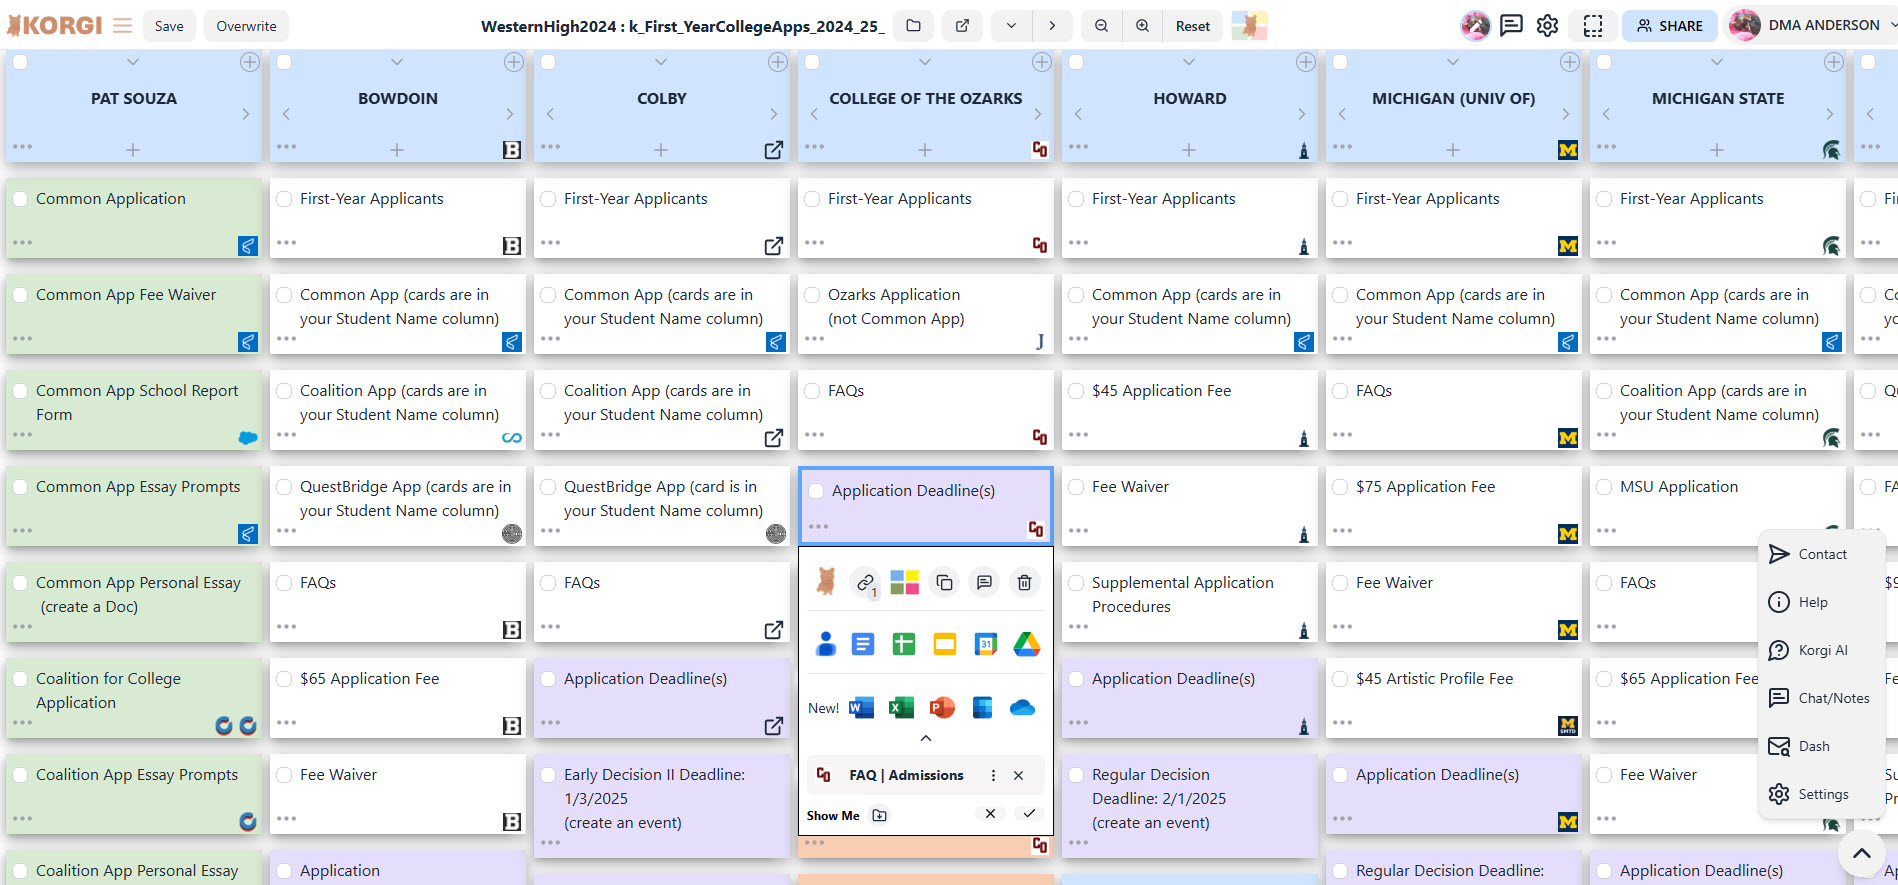Attach a PowerPoint presentation
Screen dimensions: 1898x885
point(942,708)
